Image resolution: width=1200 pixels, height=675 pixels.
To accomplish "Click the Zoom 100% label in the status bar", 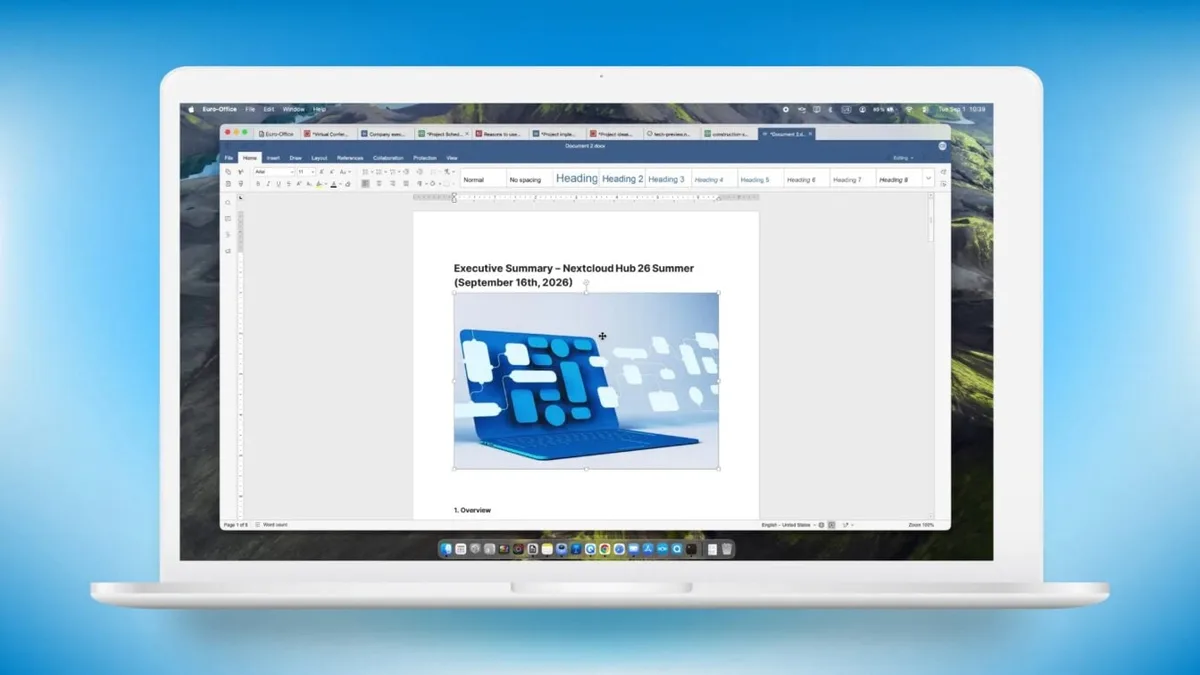I will click(921, 525).
